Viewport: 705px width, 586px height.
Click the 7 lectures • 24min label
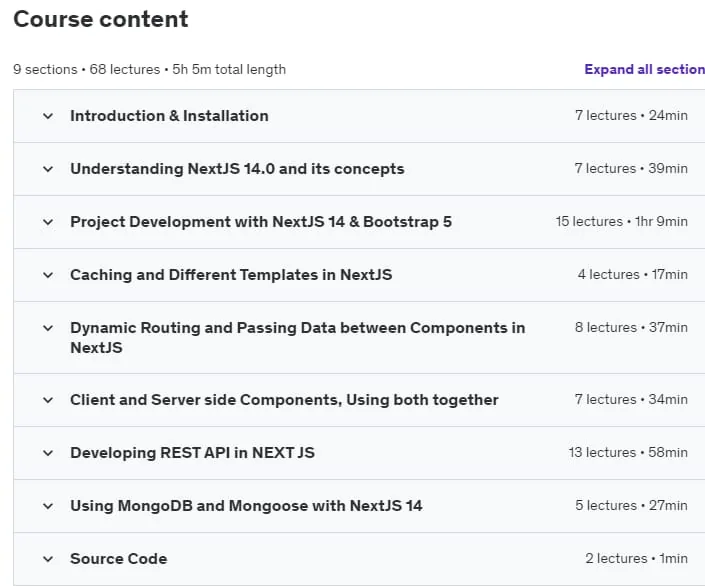631,116
